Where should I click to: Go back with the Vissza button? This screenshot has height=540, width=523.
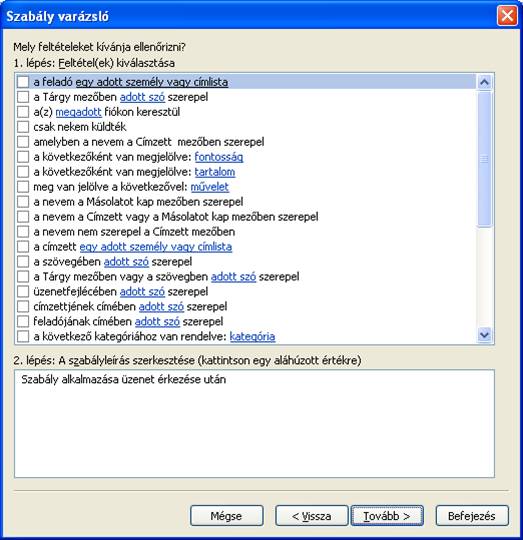pyautogui.click(x=312, y=516)
